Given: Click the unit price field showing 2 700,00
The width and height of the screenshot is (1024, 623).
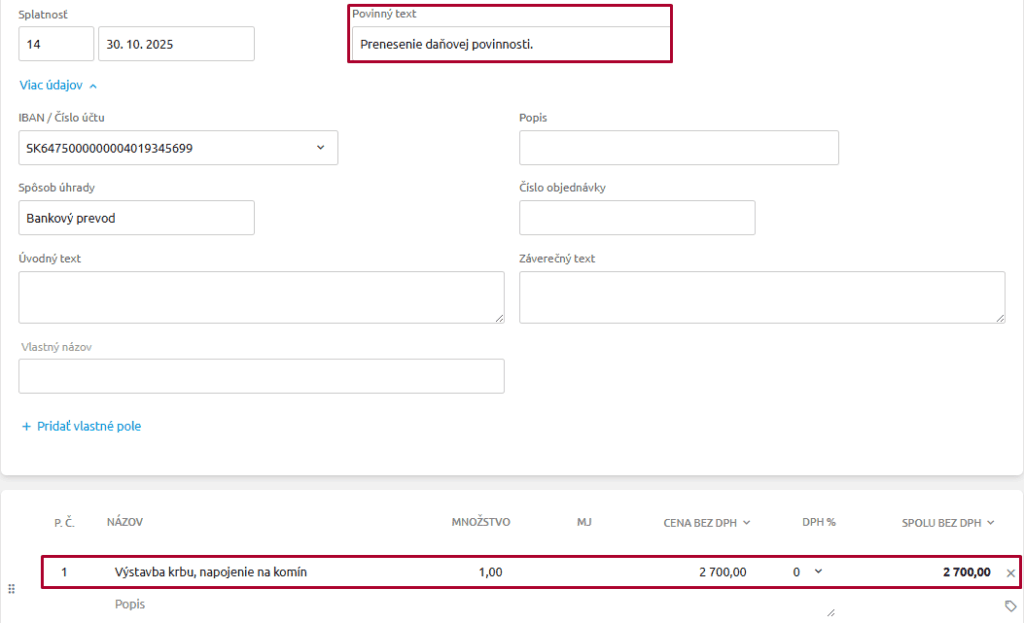Looking at the screenshot, I should click(x=700, y=572).
